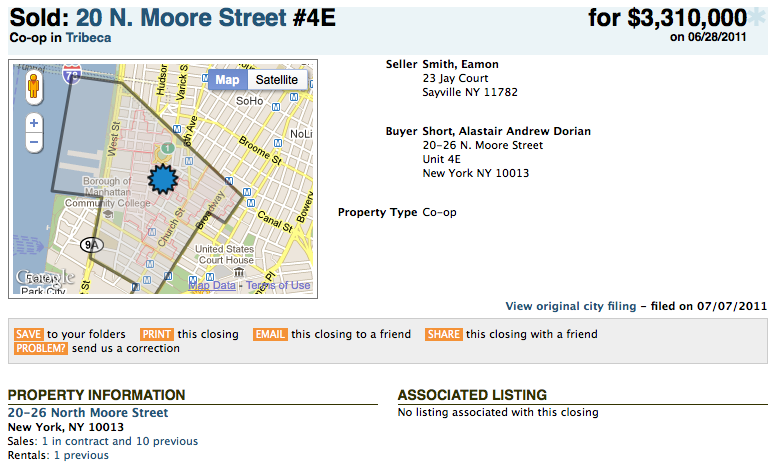Image resolution: width=778 pixels, height=467 pixels.
Task: Click the SAVE to folders icon
Action: click(28, 334)
